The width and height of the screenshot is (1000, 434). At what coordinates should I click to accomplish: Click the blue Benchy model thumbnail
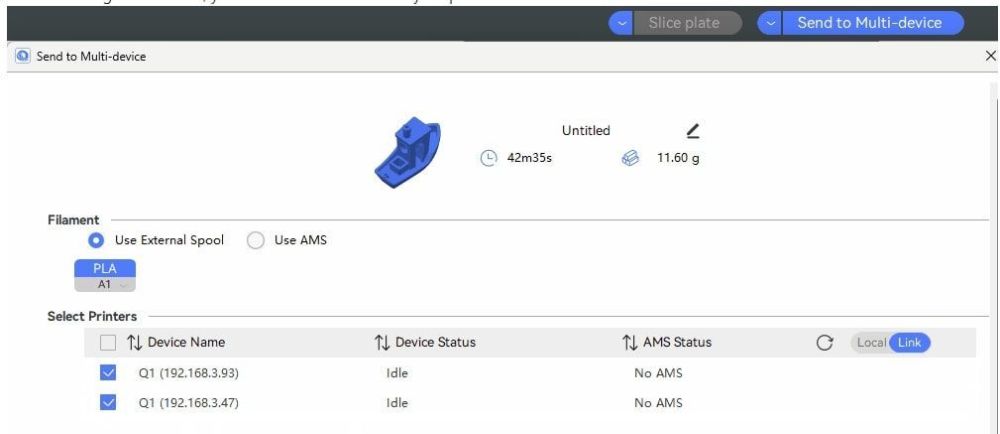[x=406, y=153]
